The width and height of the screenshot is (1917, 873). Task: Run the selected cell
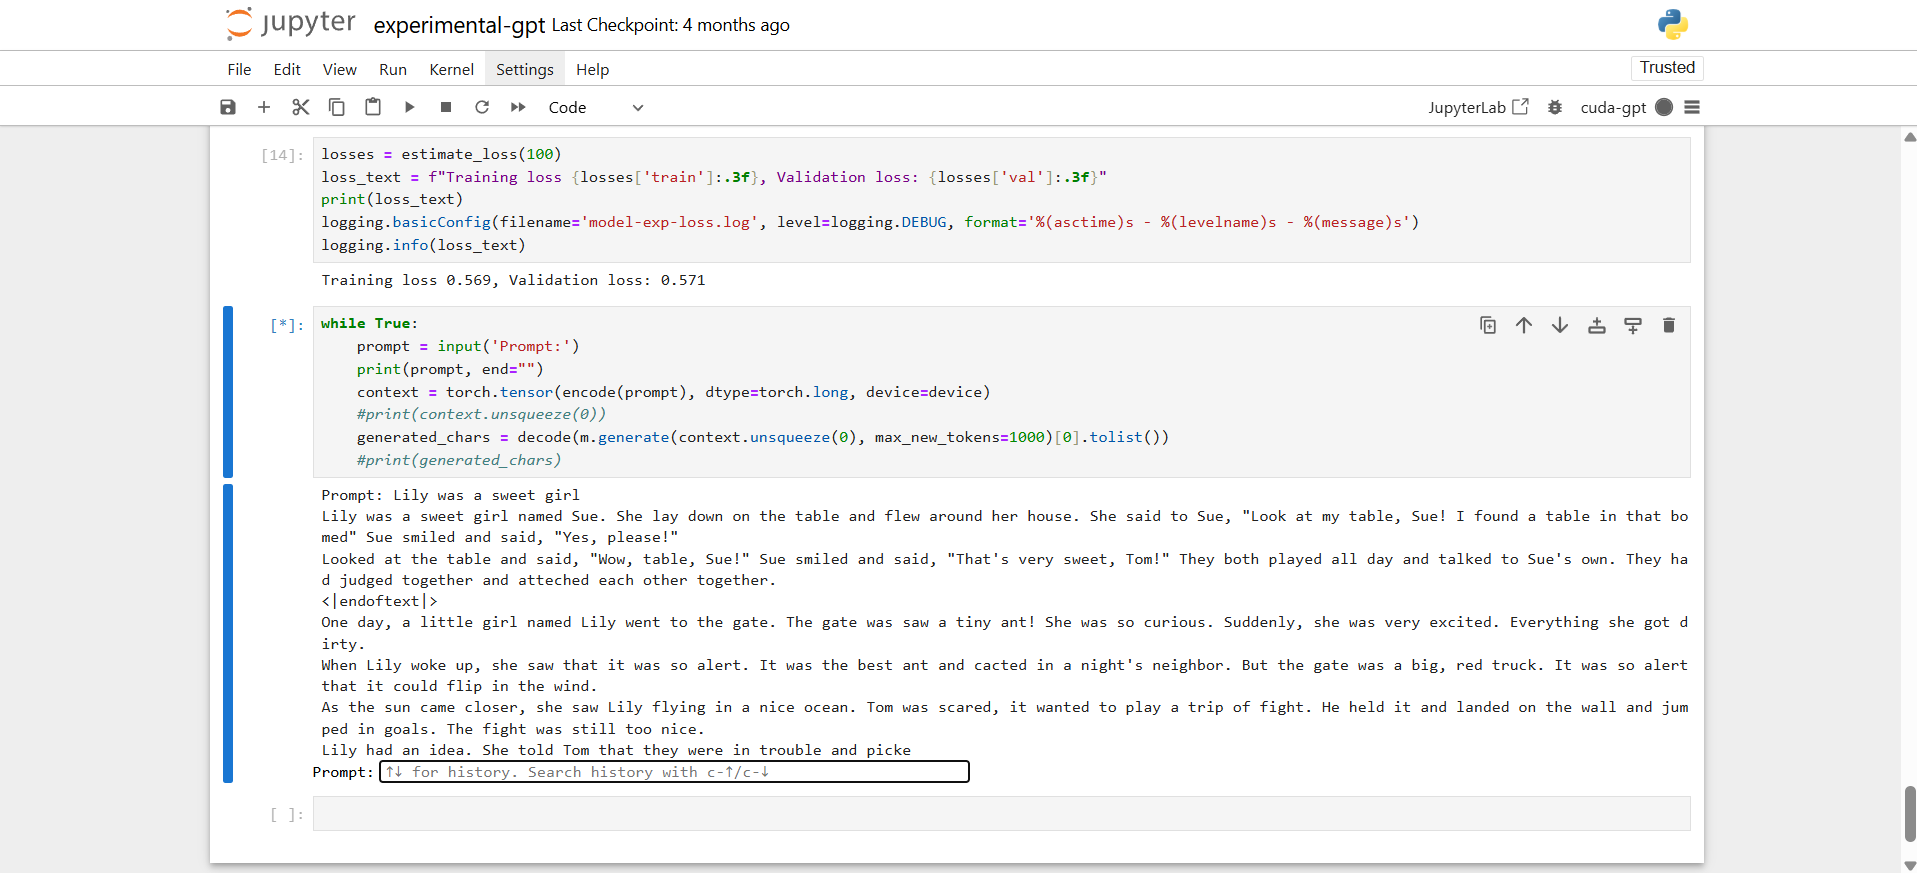tap(409, 107)
